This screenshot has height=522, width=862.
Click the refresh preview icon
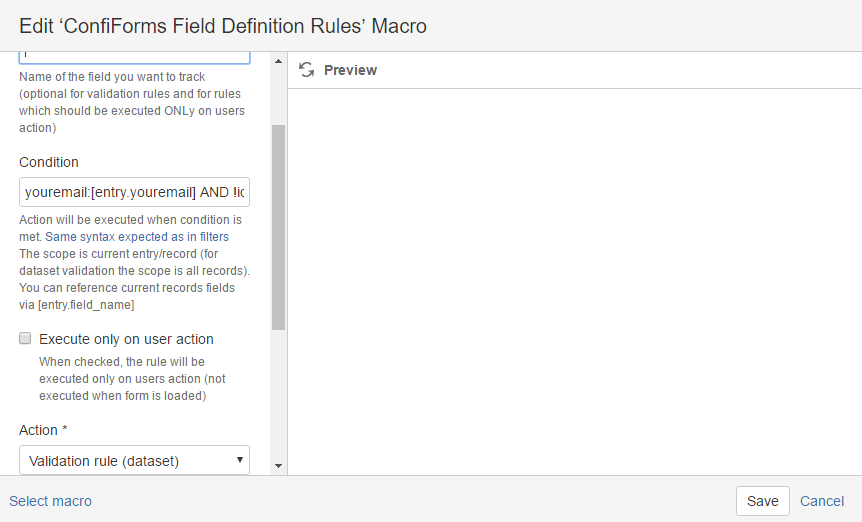(x=307, y=70)
